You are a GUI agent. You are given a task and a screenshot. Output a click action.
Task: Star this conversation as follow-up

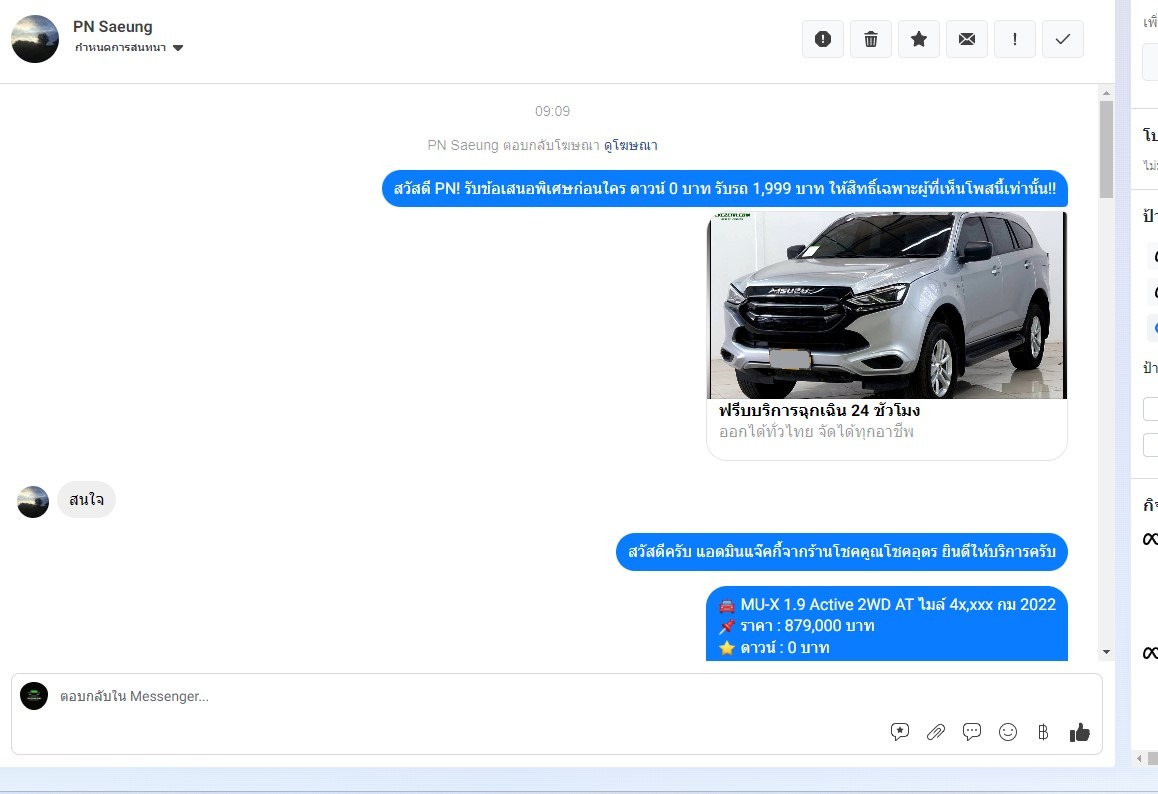point(919,39)
